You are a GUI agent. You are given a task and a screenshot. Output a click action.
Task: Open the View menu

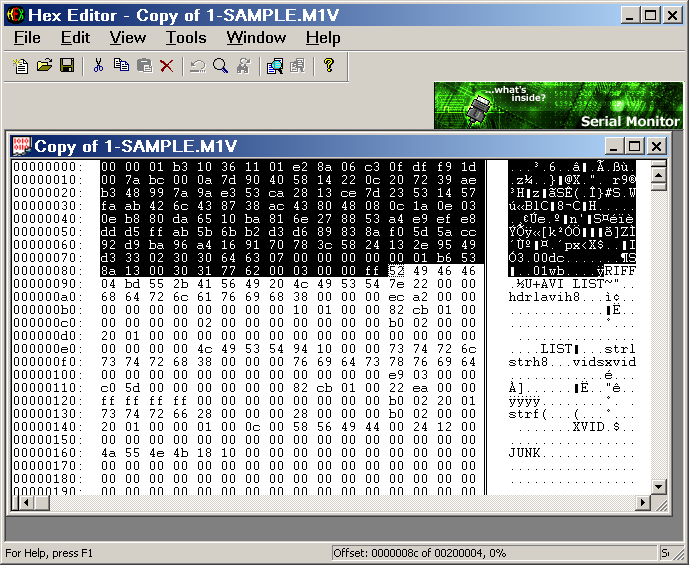(x=127, y=38)
